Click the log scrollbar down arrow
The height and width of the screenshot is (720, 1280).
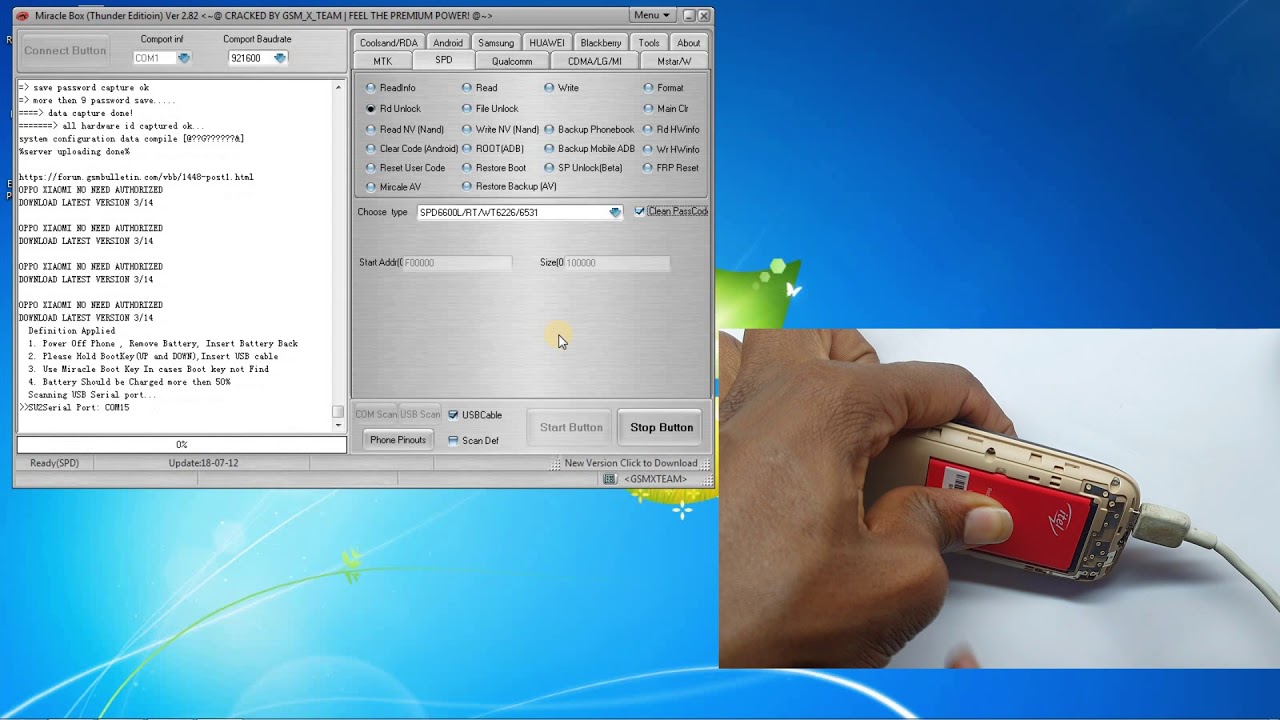pos(338,425)
